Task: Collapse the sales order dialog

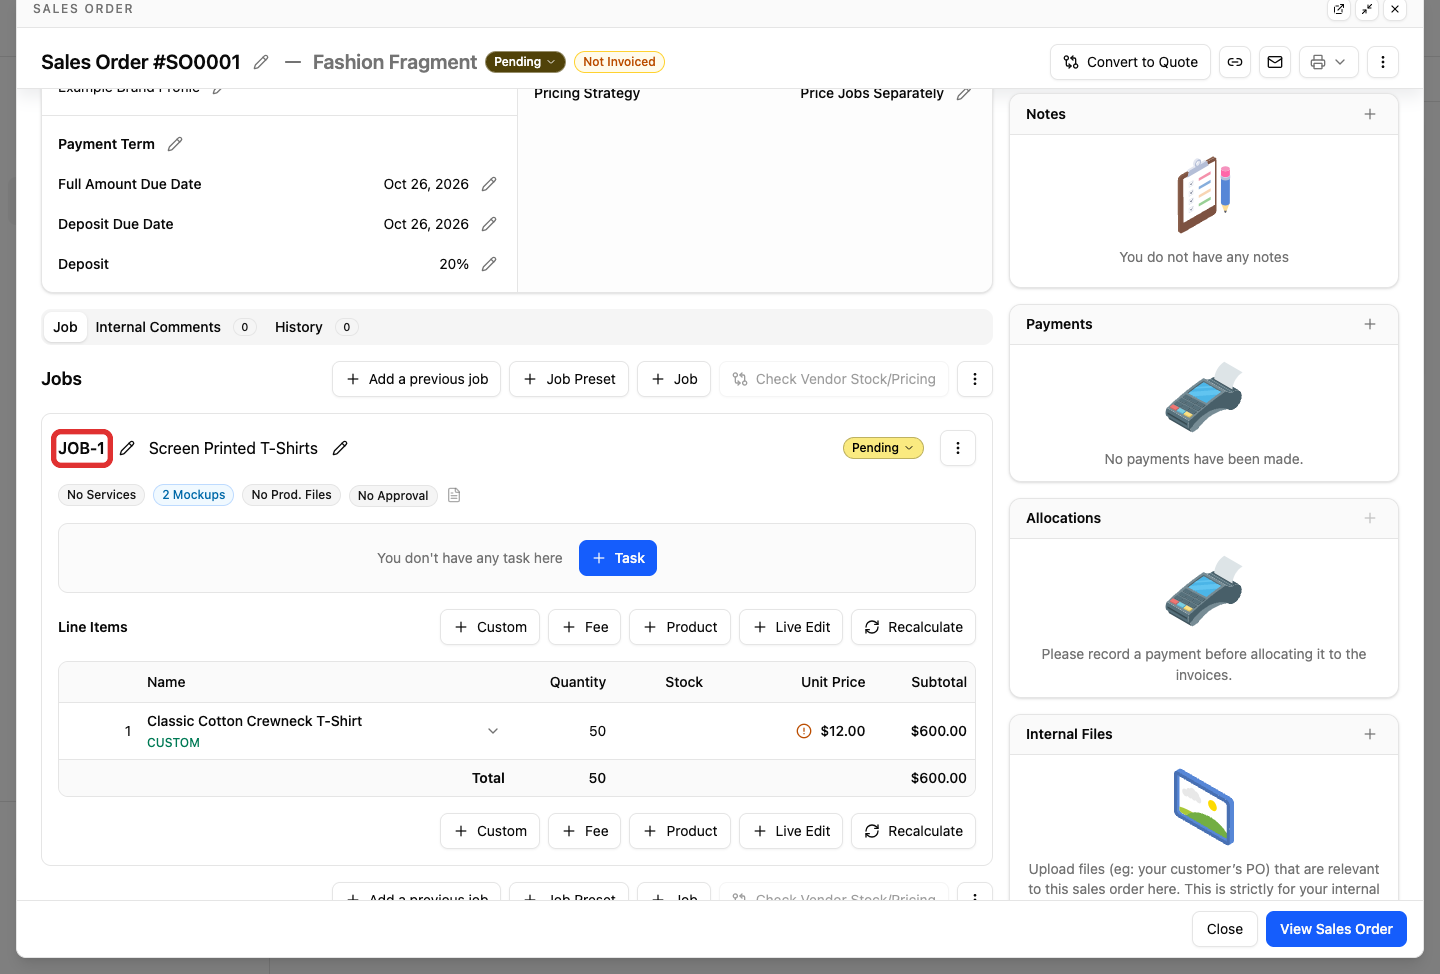Action: click(x=1367, y=9)
